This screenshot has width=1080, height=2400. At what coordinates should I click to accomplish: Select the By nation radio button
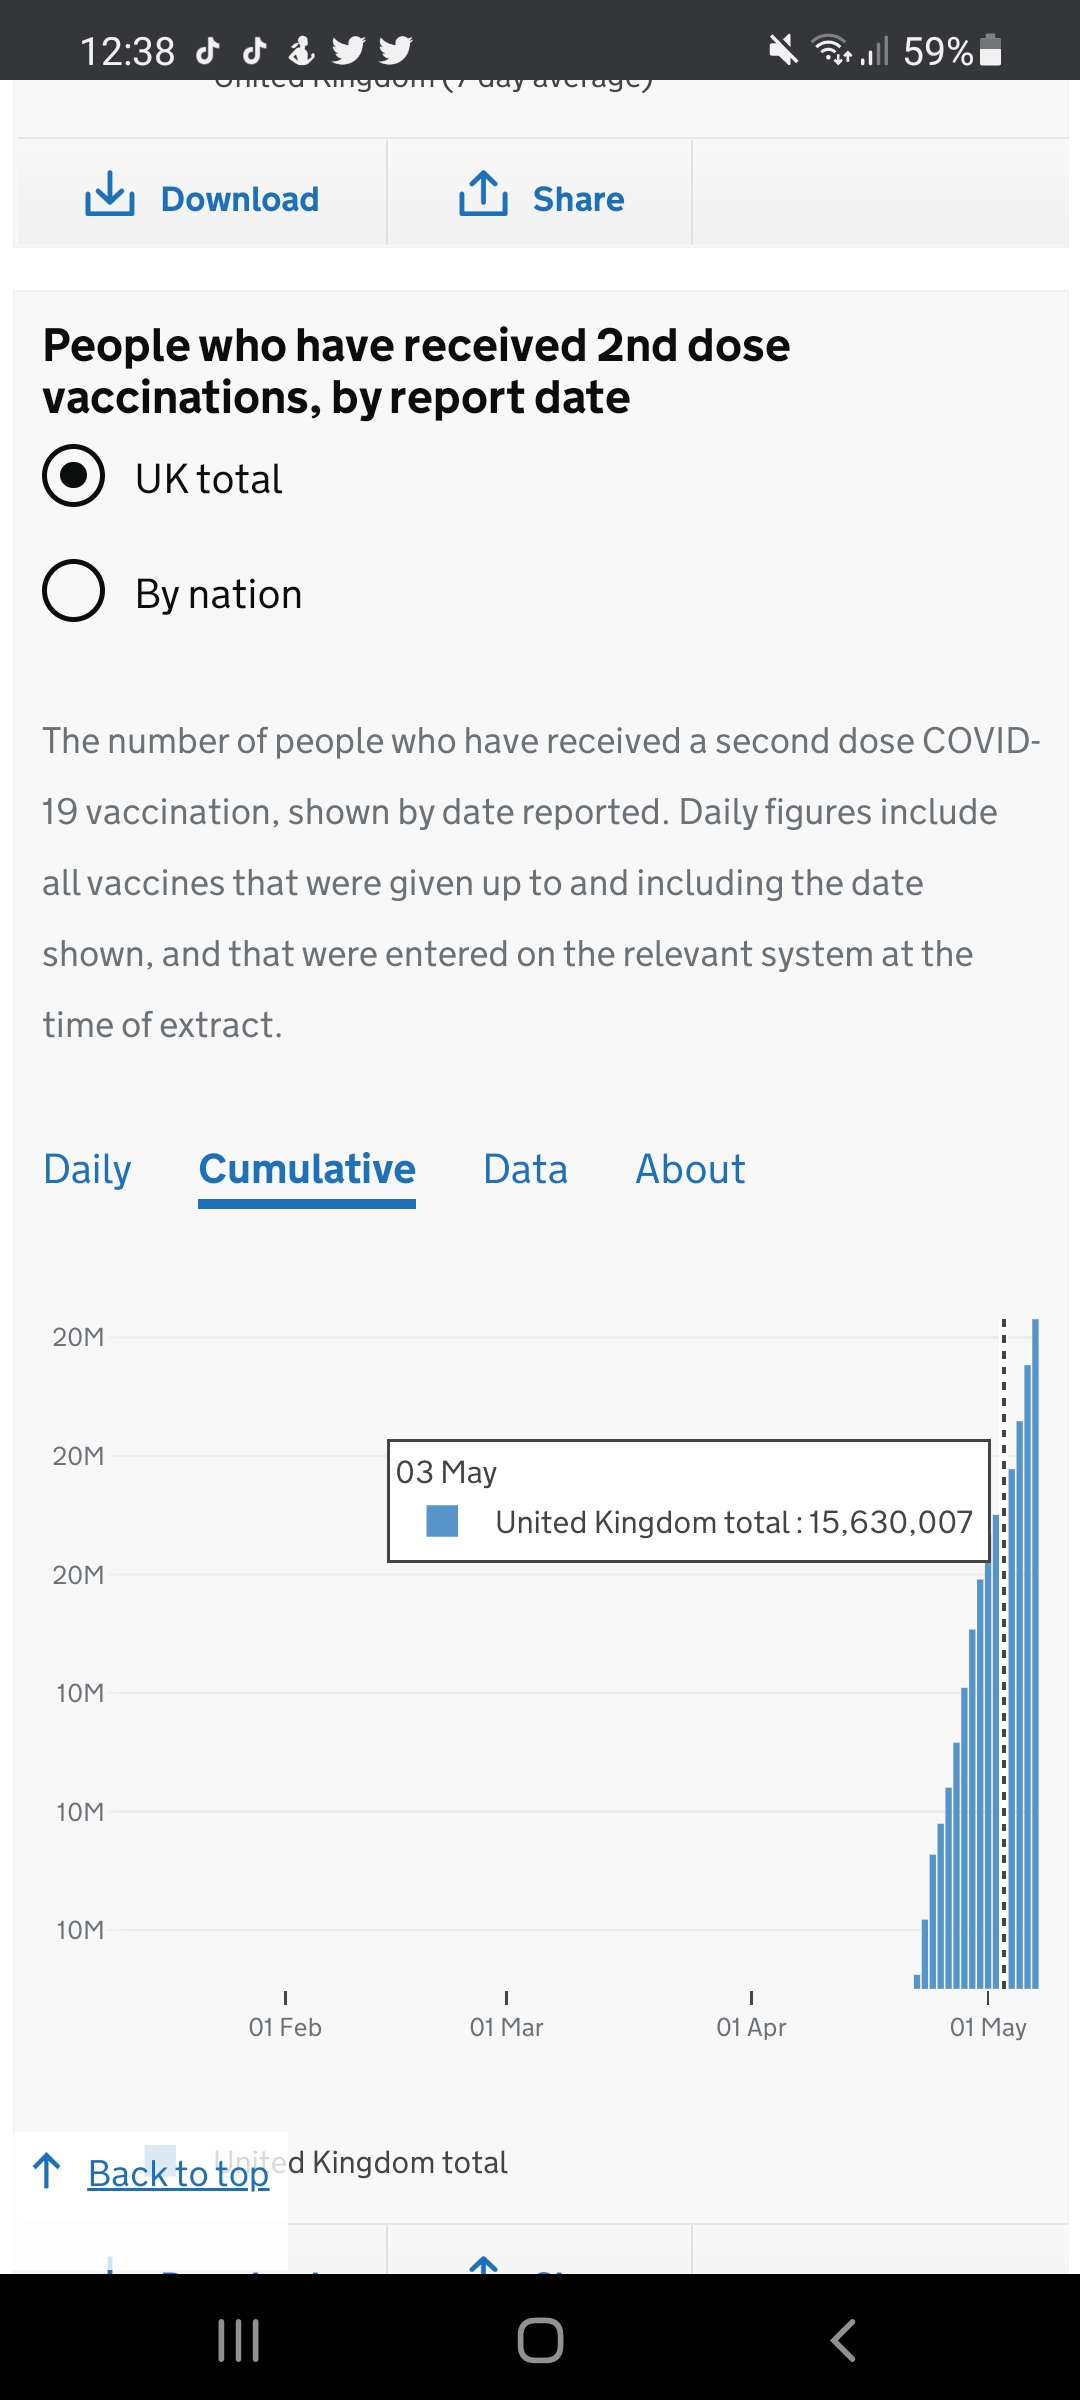point(72,591)
